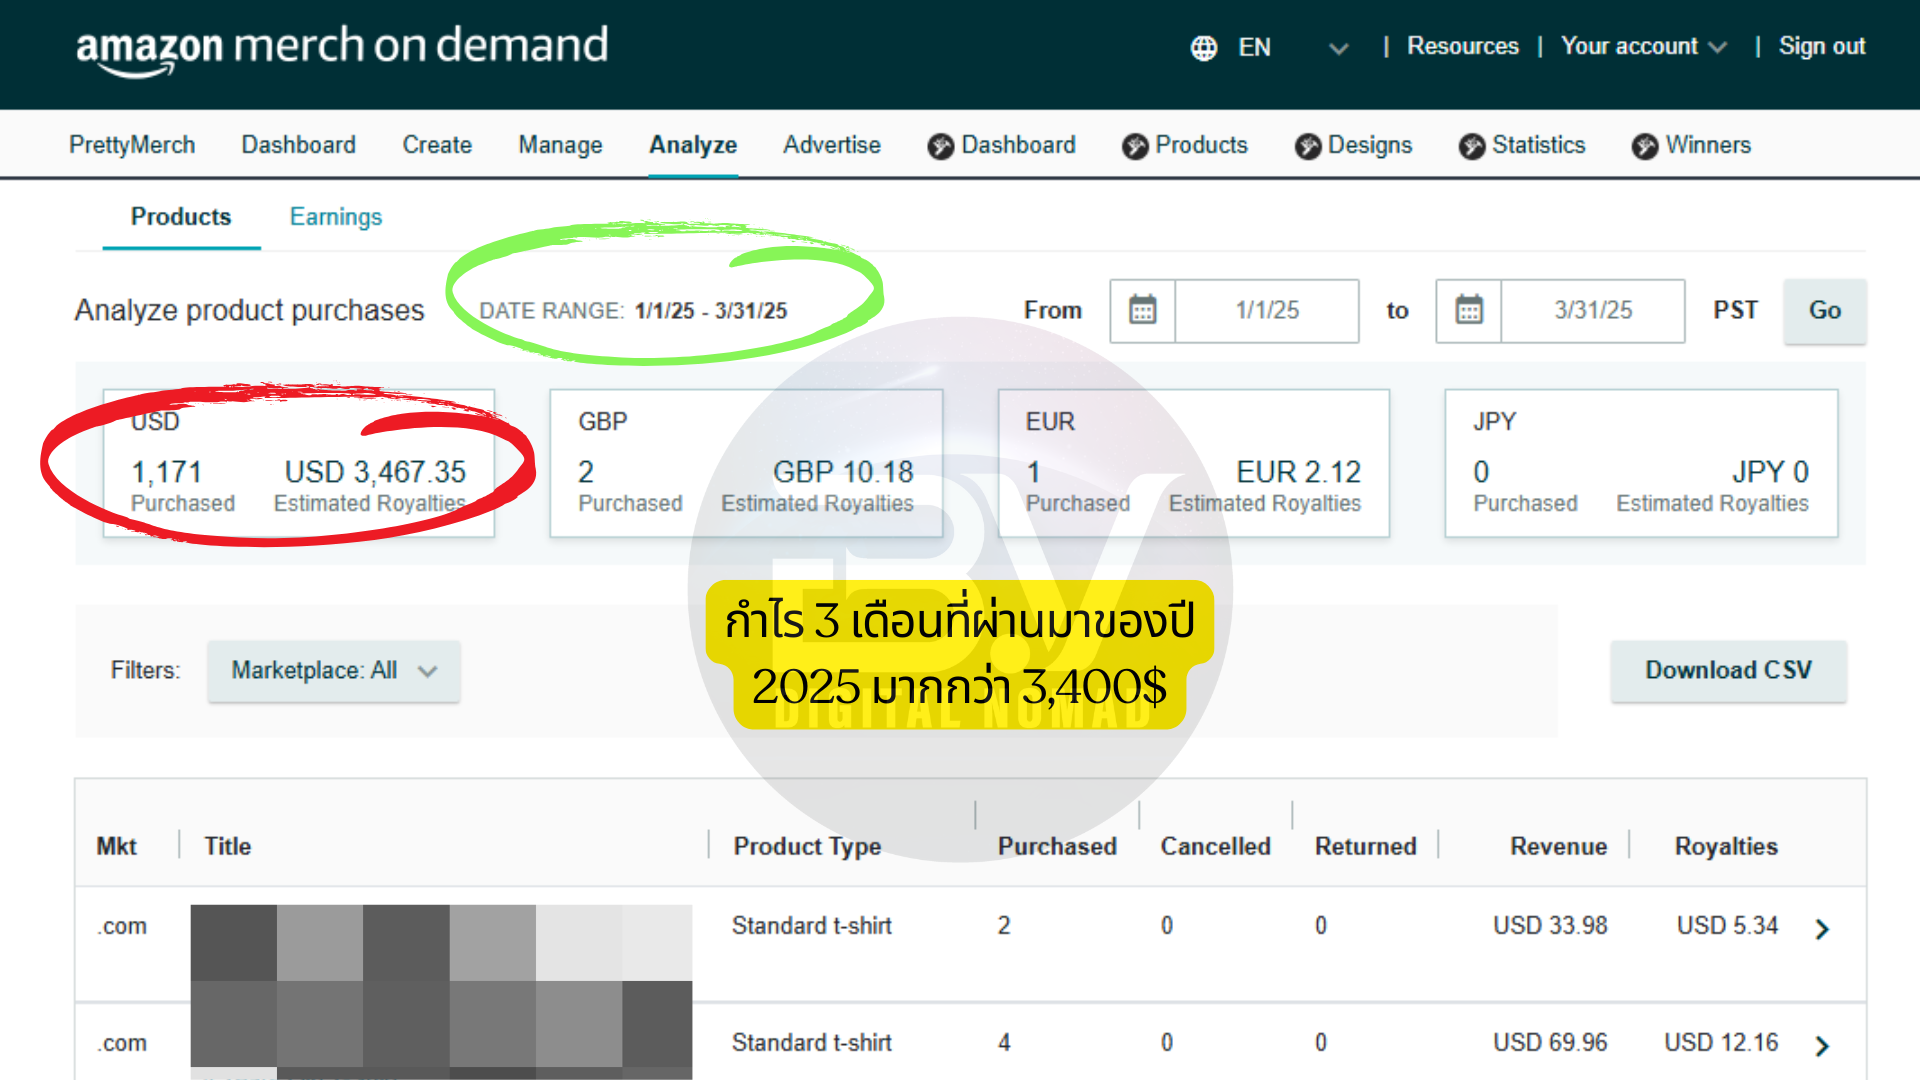1920x1080 pixels.
Task: Click the PrettyMerch Statistics icon
Action: pyautogui.click(x=1471, y=146)
